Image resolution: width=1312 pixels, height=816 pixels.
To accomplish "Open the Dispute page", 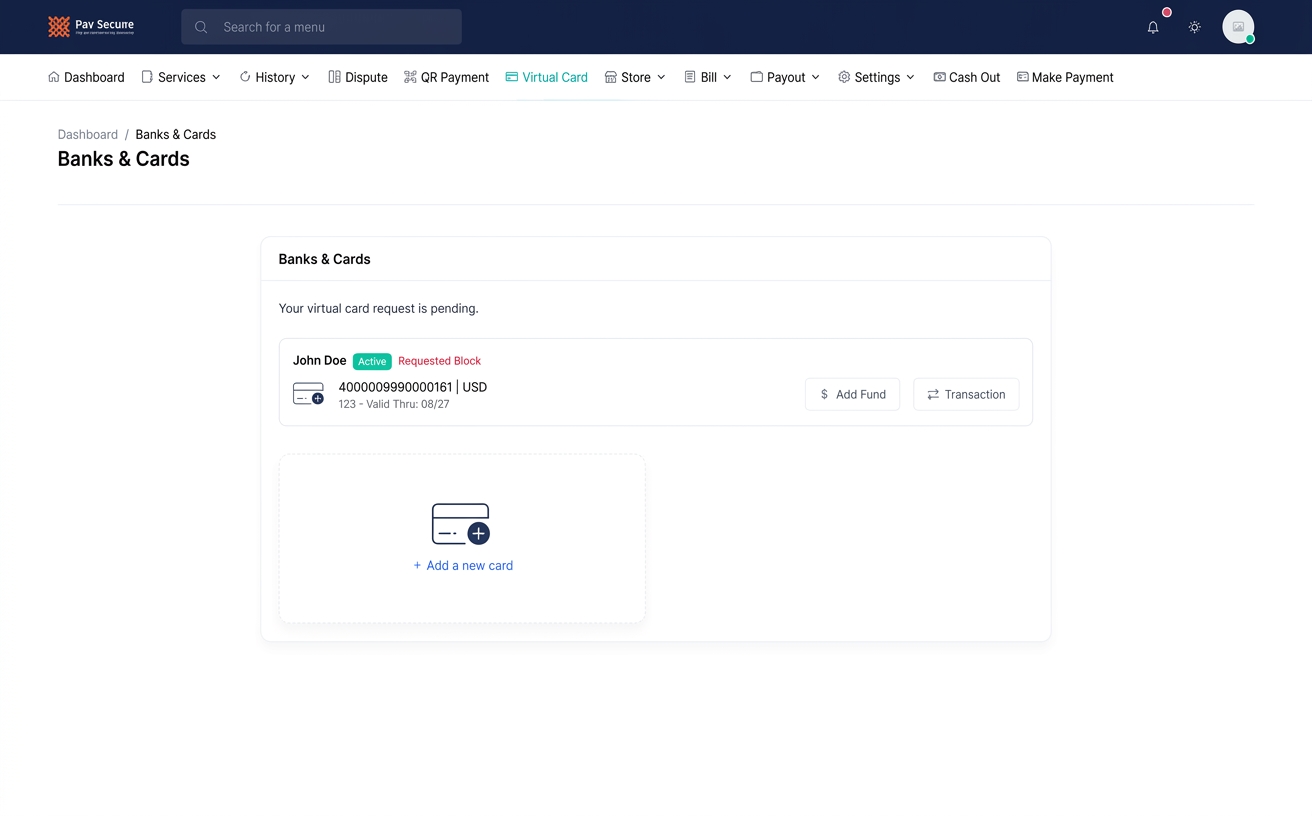I will click(358, 77).
